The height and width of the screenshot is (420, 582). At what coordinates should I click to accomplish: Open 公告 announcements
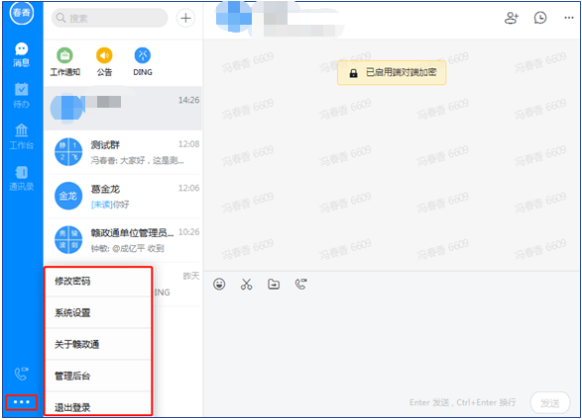pos(104,62)
